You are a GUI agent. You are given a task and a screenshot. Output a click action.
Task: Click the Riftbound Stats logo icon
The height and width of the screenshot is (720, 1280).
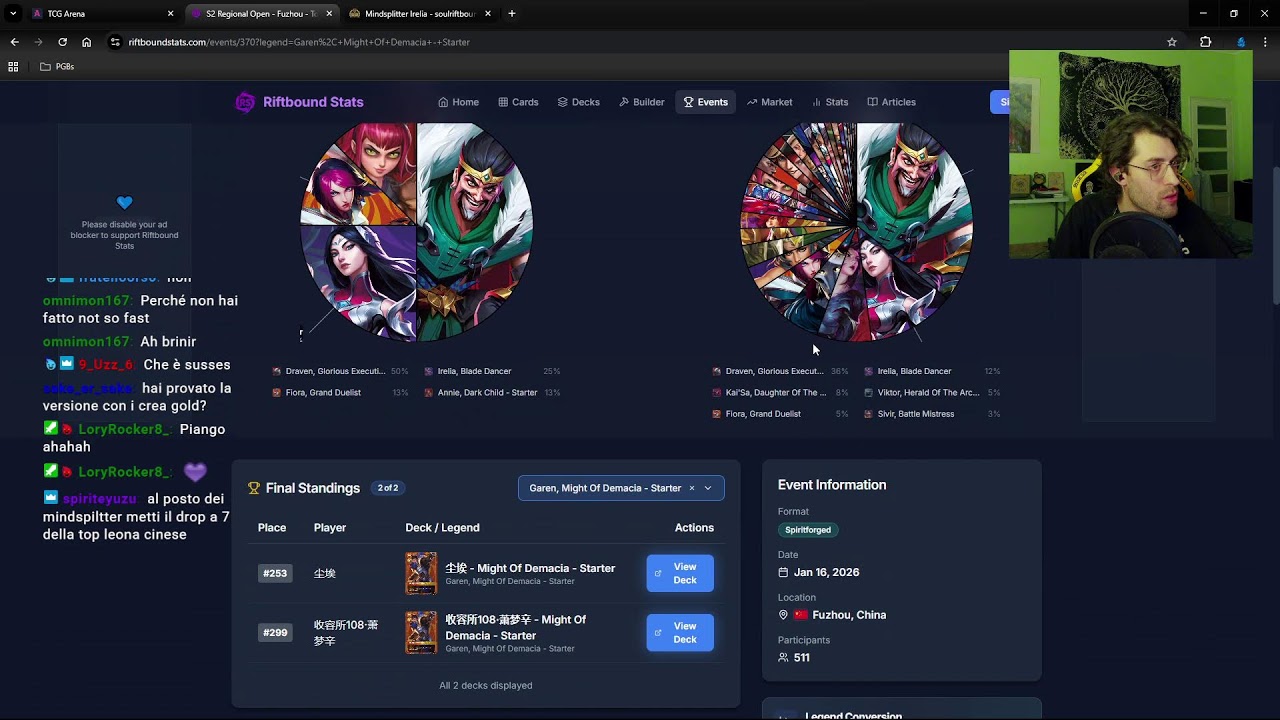pos(245,102)
